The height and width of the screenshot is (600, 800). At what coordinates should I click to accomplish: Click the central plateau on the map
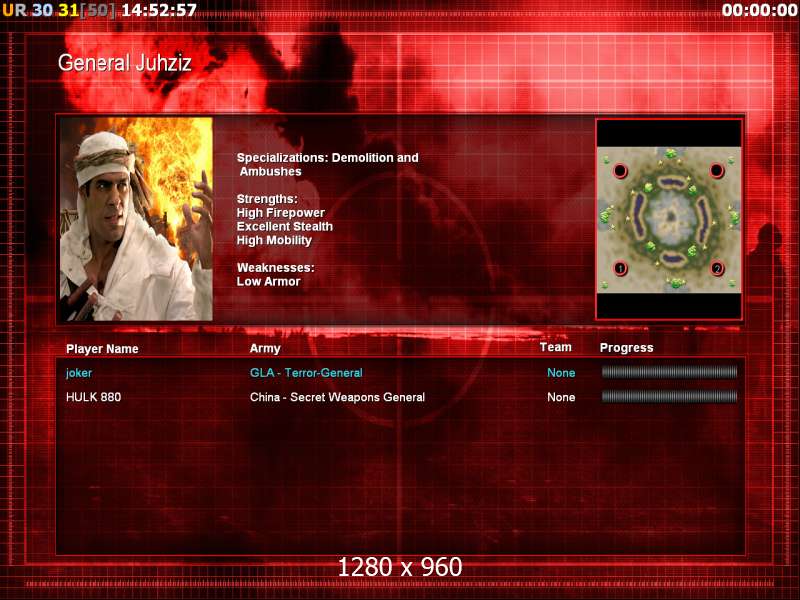669,218
